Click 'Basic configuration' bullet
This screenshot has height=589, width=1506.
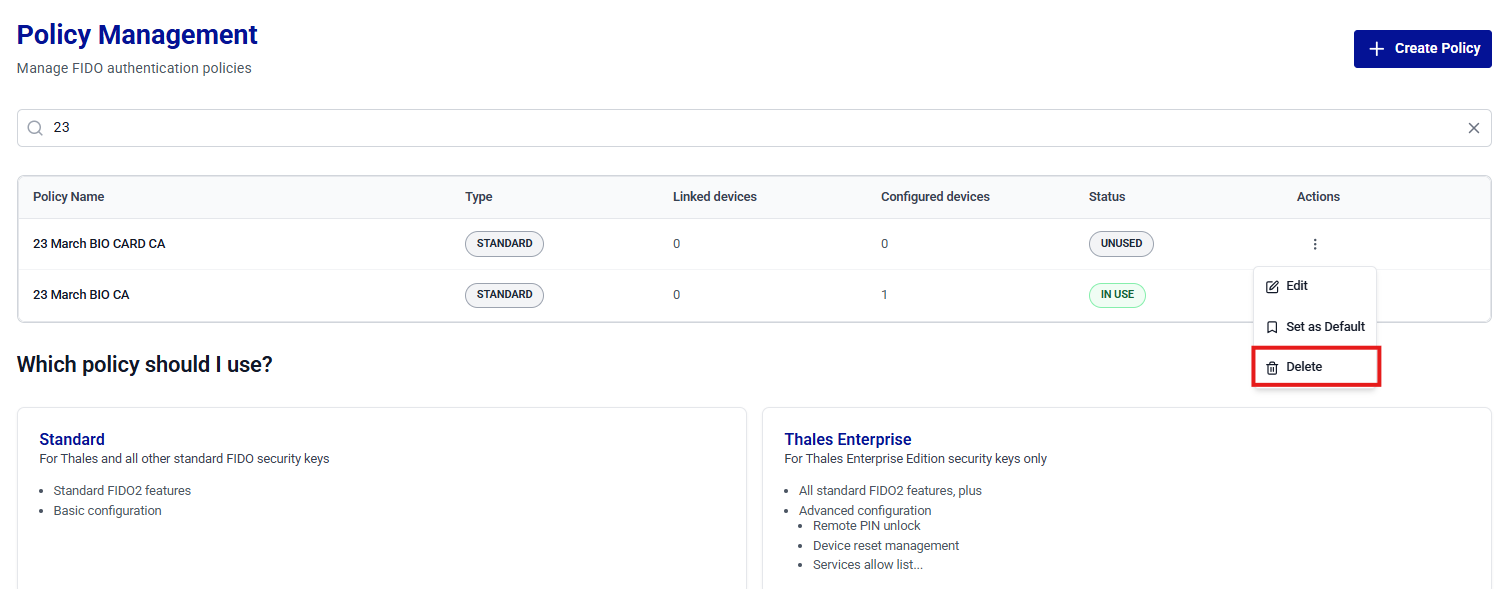[108, 511]
